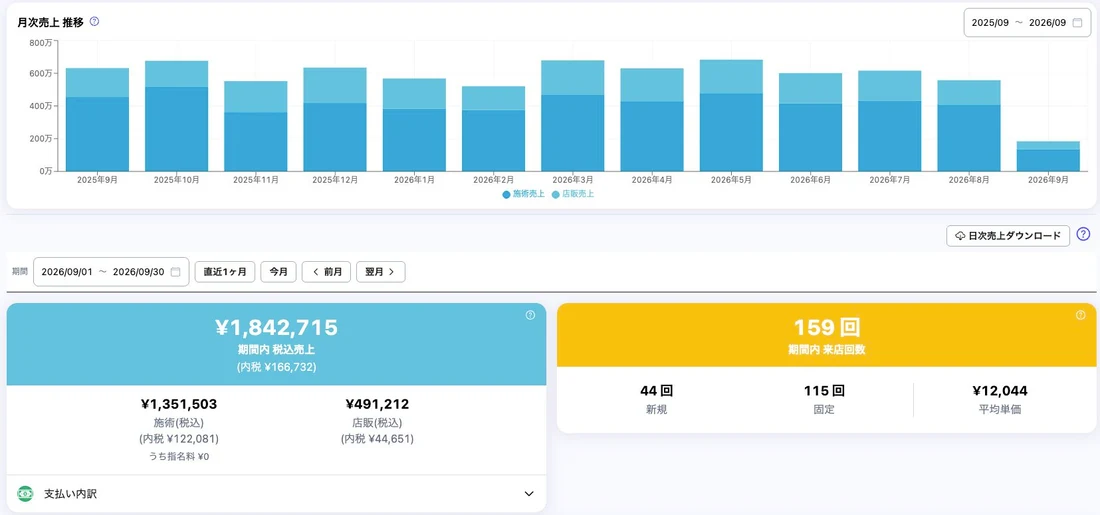1100x515 pixels.
Task: Click the 2026年4月 bar in chart
Action: (x=652, y=119)
